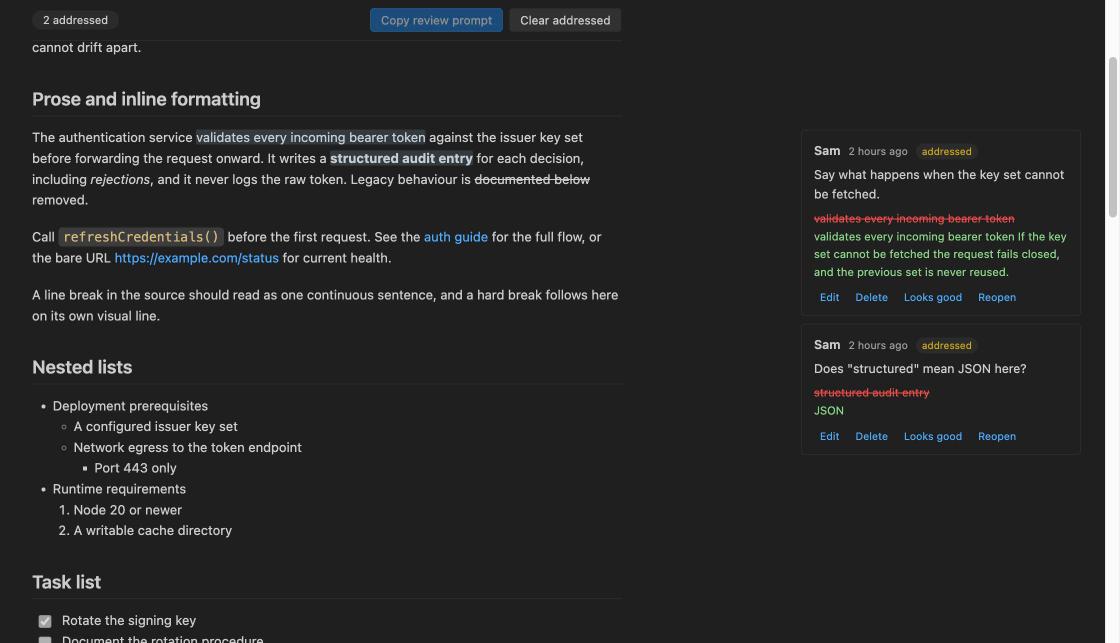The height and width of the screenshot is (643, 1120).
Task: Click the addressed tag on the first comment
Action: pyautogui.click(x=946, y=151)
